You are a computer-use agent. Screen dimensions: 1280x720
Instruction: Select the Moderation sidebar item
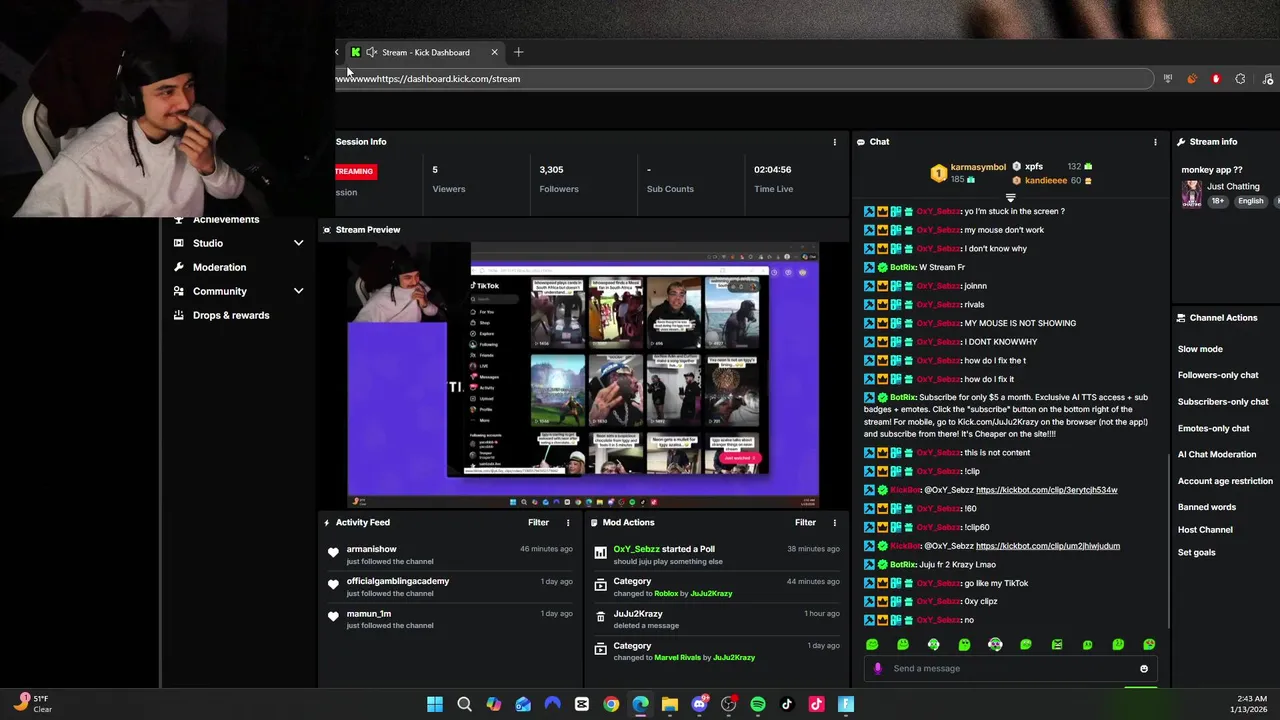click(219, 267)
